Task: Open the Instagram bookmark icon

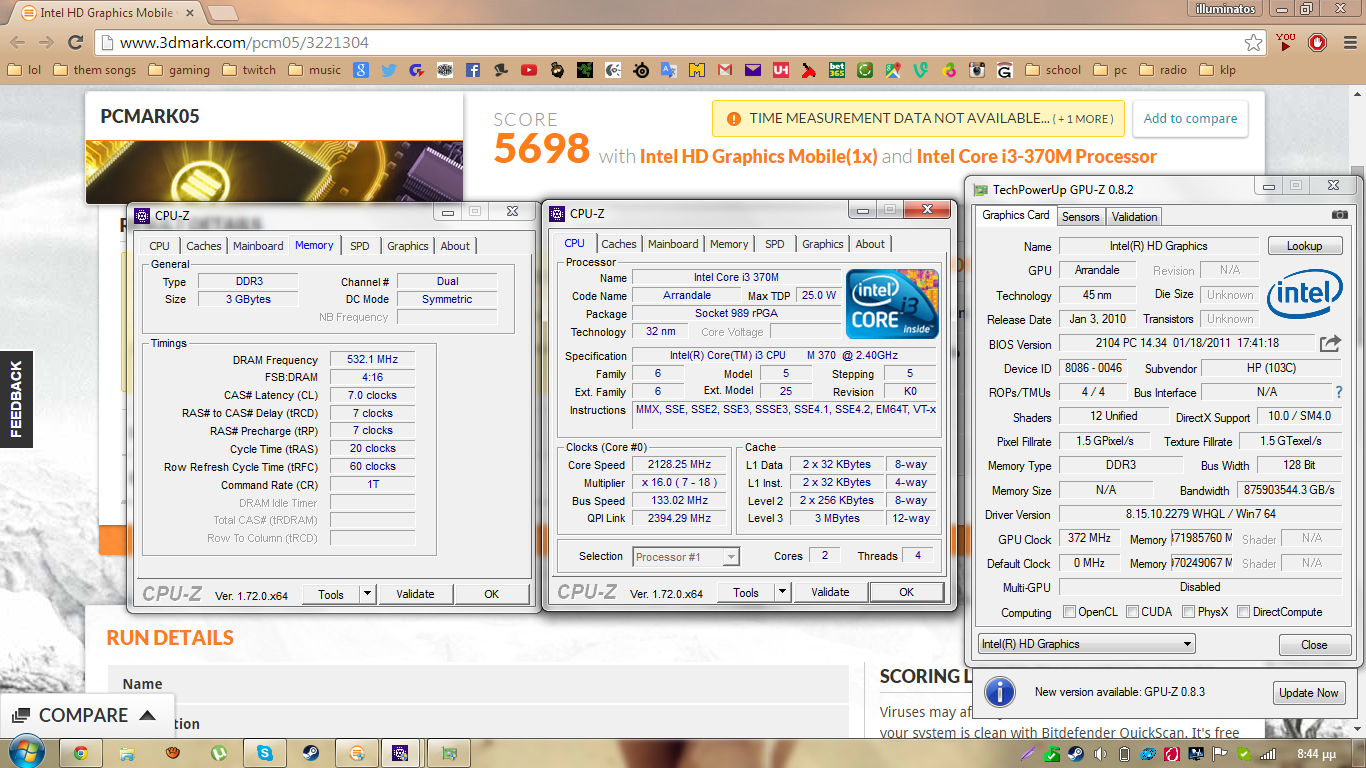Action: [x=977, y=70]
